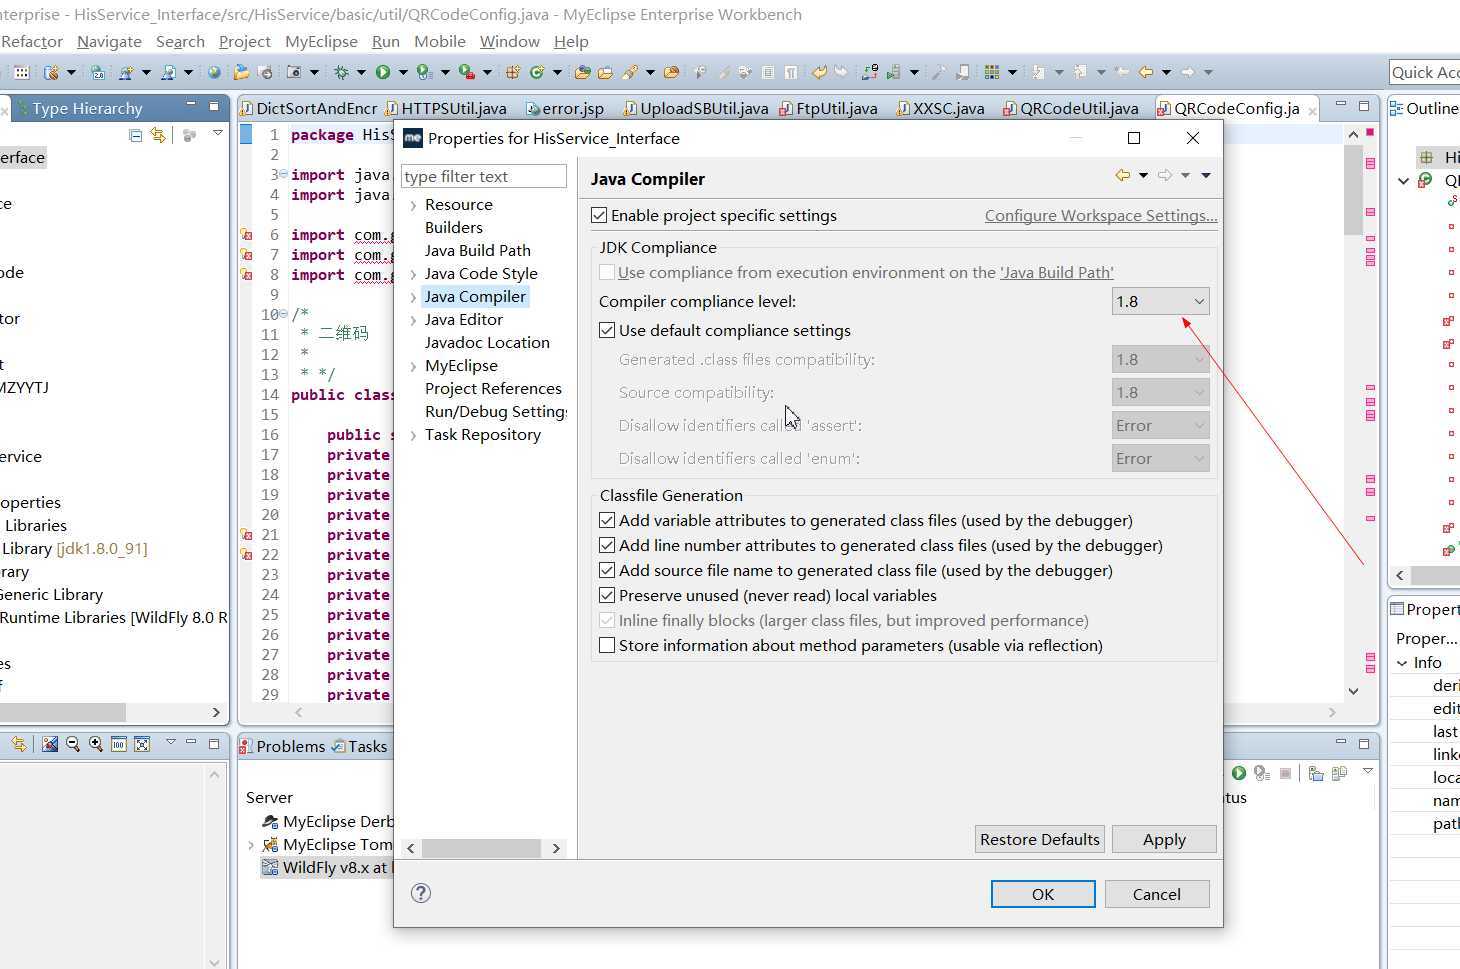Screen dimensions: 1460x969
Task: Click the New Java Class toolbar icon
Action: click(x=537, y=72)
